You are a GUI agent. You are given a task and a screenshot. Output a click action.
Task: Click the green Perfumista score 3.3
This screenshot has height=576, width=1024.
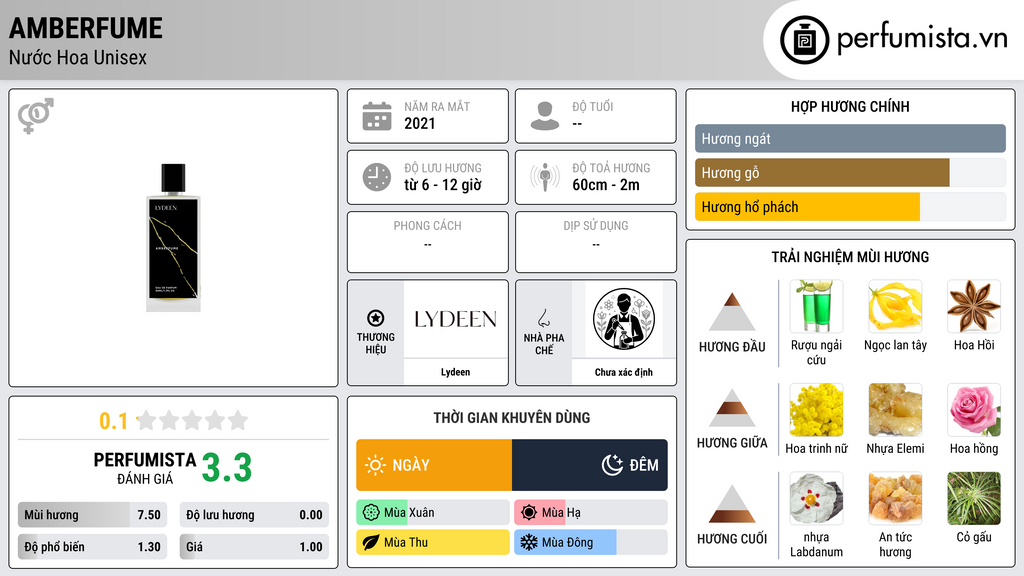coord(227,468)
